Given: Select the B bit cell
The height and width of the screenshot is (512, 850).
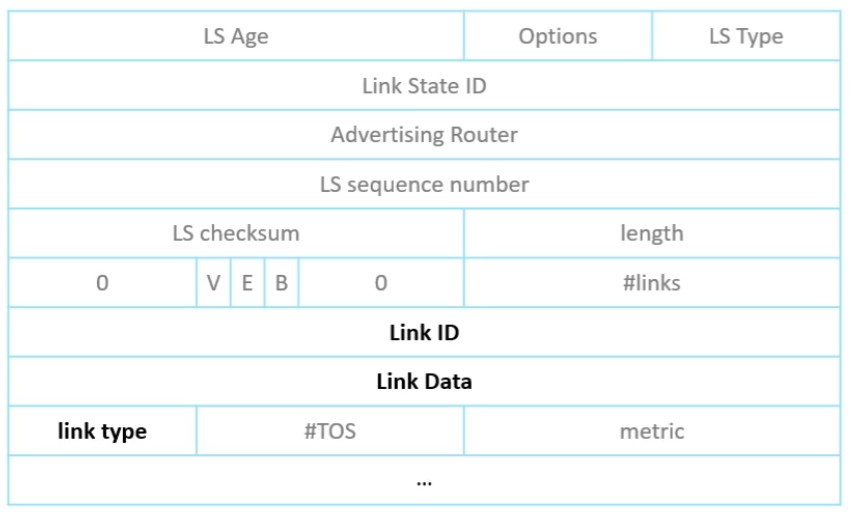Looking at the screenshot, I should [282, 283].
